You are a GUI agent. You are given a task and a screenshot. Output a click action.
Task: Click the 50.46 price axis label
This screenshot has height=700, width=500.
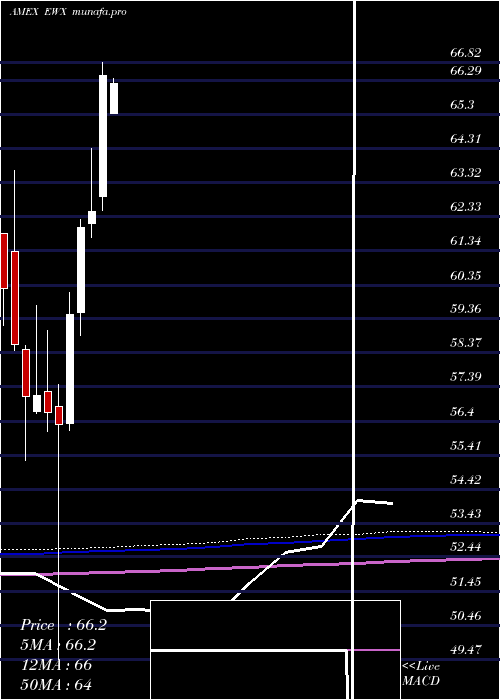pos(466,616)
